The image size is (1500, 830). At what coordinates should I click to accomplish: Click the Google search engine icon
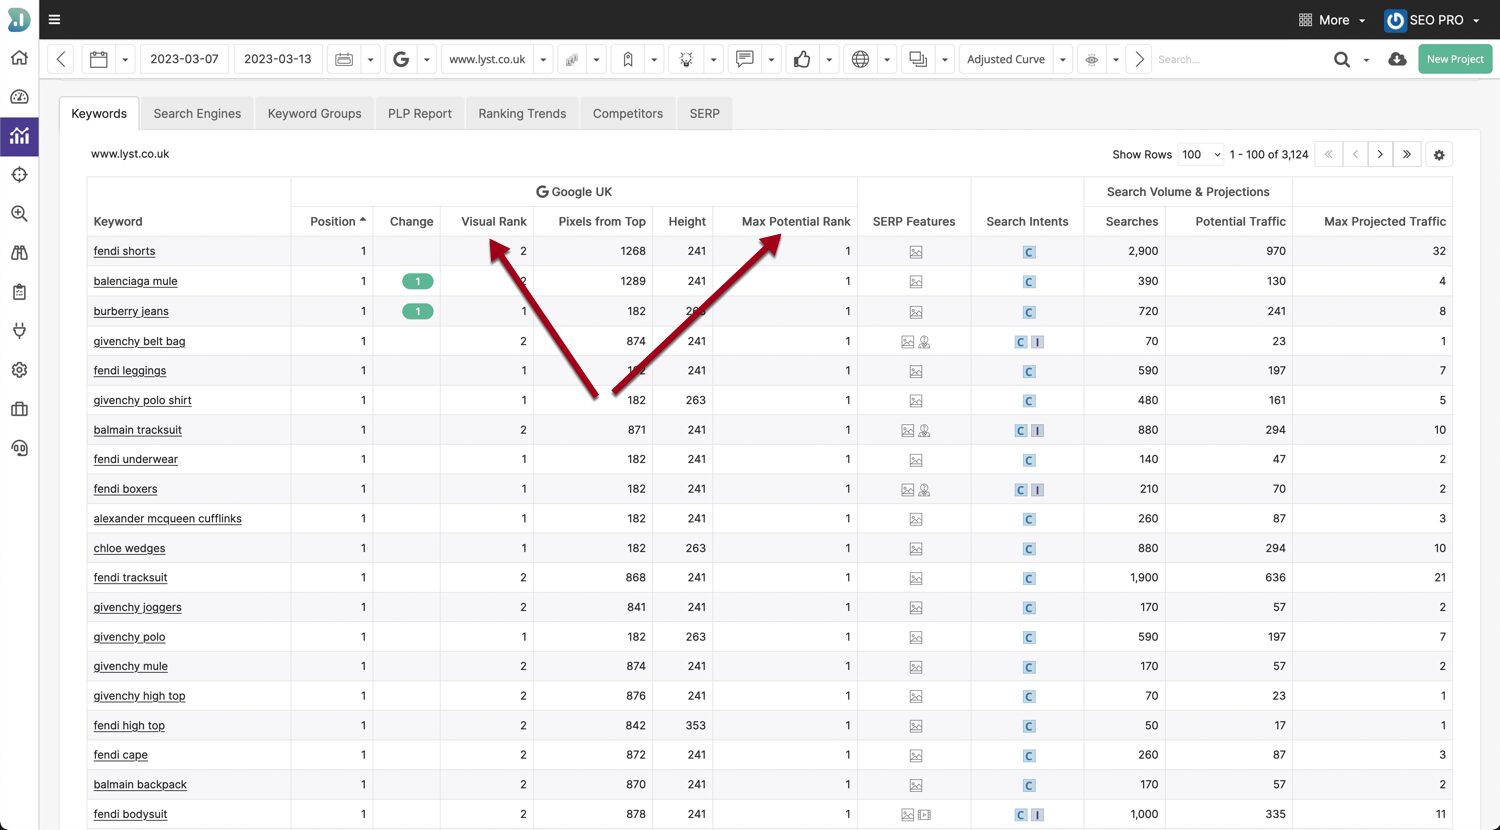click(x=401, y=59)
